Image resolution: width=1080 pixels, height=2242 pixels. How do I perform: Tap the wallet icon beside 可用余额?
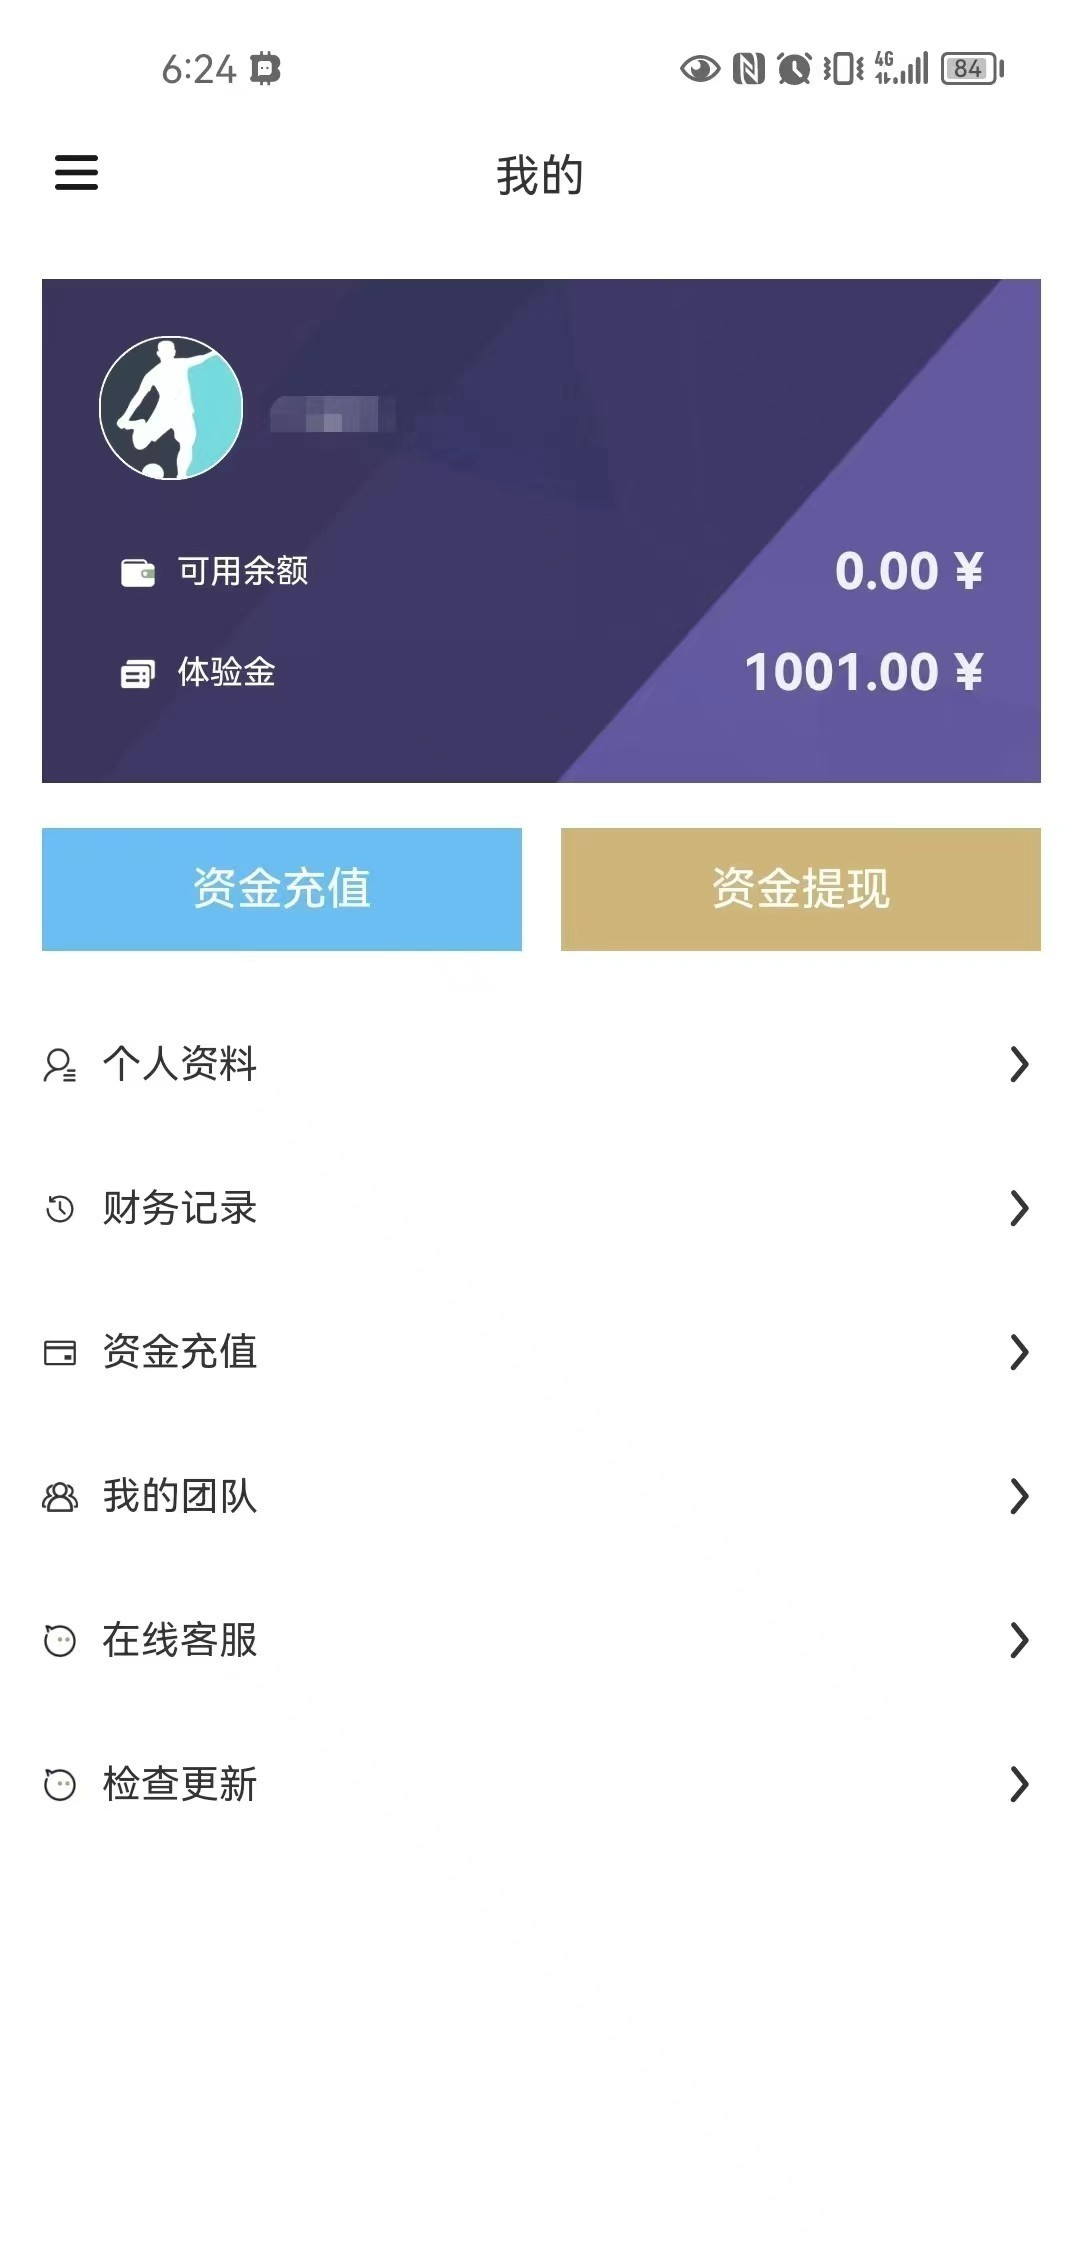tap(138, 572)
